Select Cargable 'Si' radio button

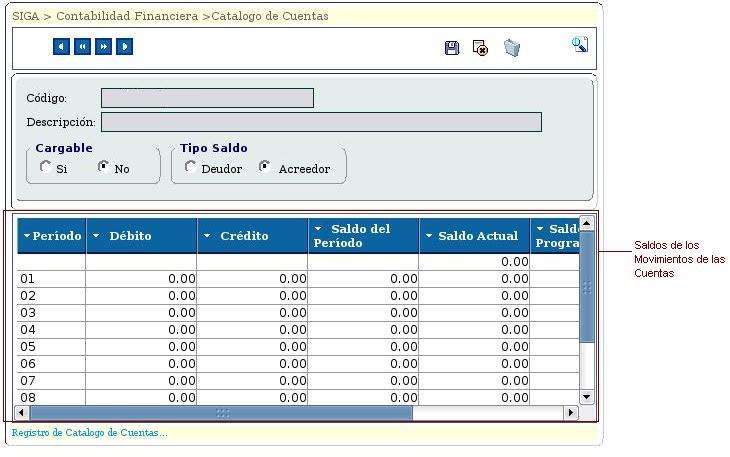(x=46, y=167)
